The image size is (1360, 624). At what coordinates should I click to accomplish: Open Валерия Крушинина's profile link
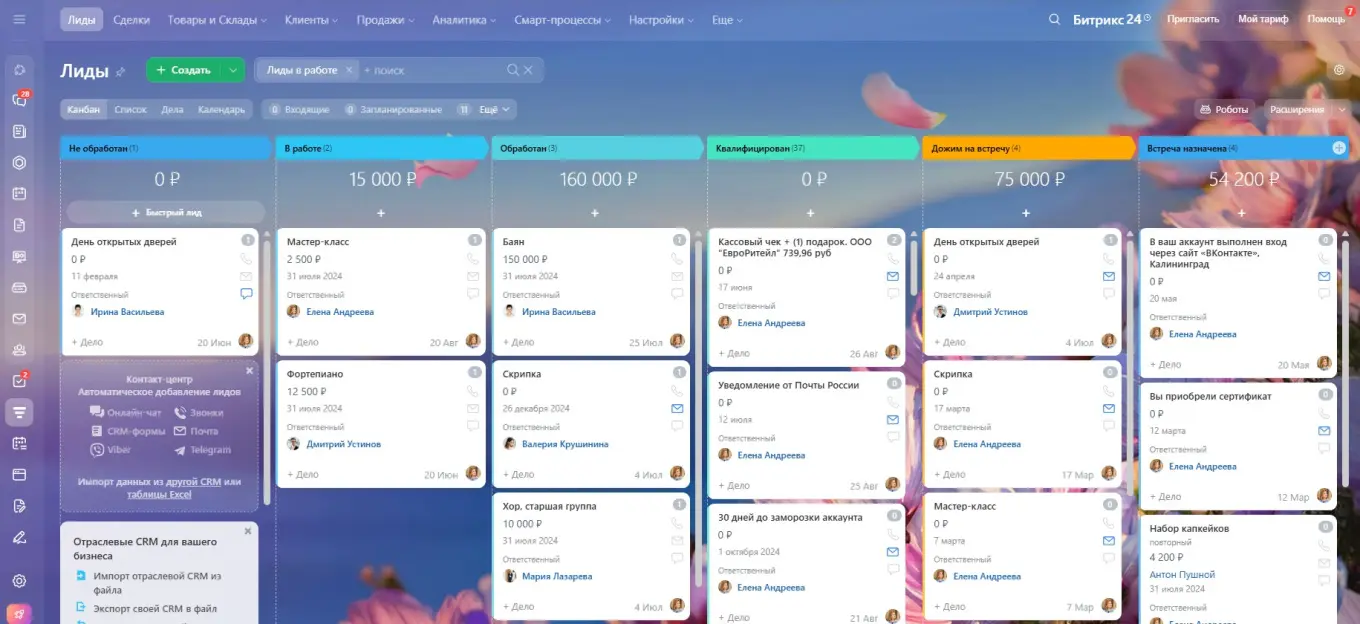[564, 444]
